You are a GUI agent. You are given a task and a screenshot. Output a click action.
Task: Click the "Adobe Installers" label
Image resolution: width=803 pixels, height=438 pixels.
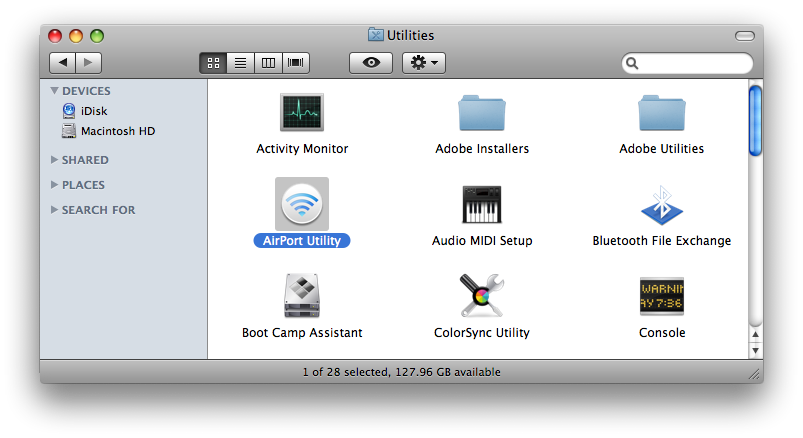pos(482,149)
